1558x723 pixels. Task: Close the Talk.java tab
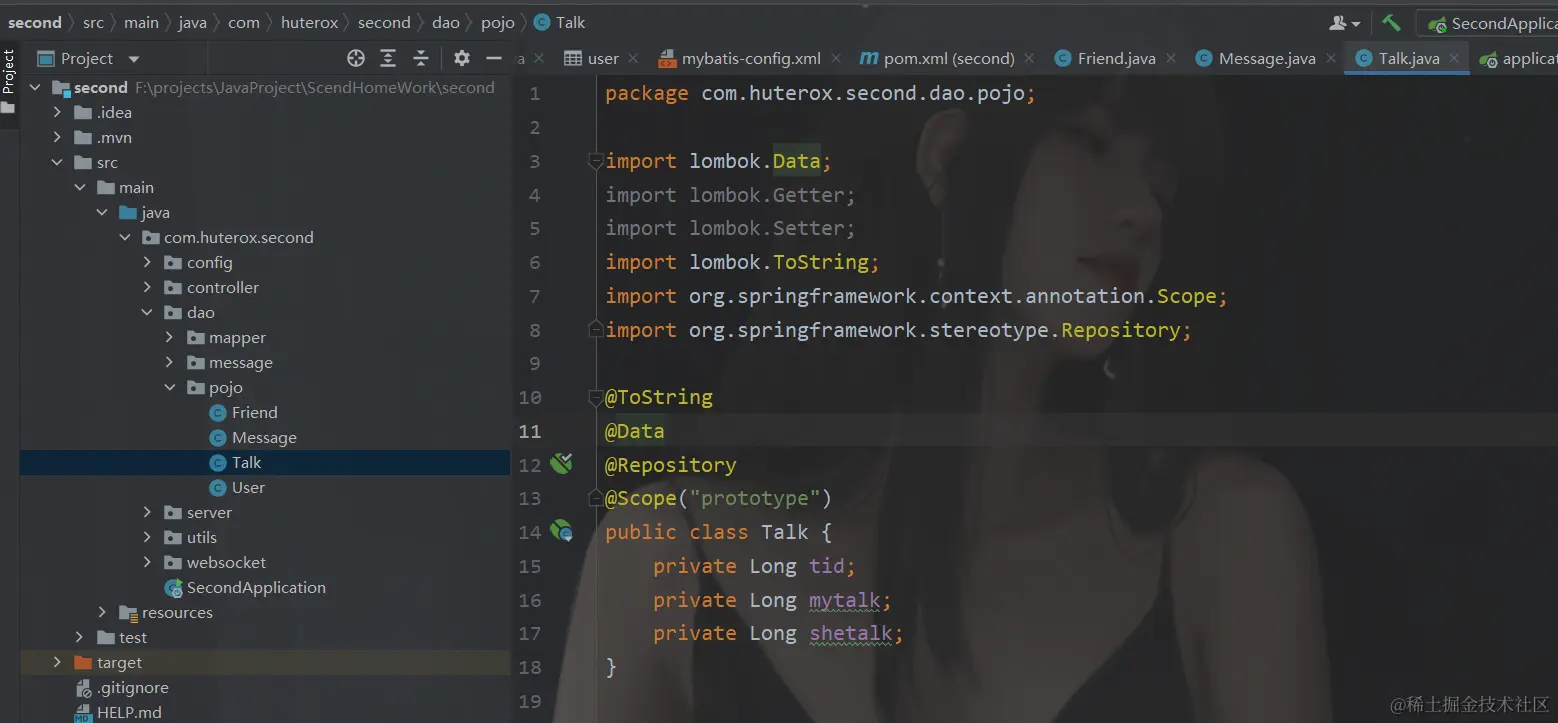1455,58
